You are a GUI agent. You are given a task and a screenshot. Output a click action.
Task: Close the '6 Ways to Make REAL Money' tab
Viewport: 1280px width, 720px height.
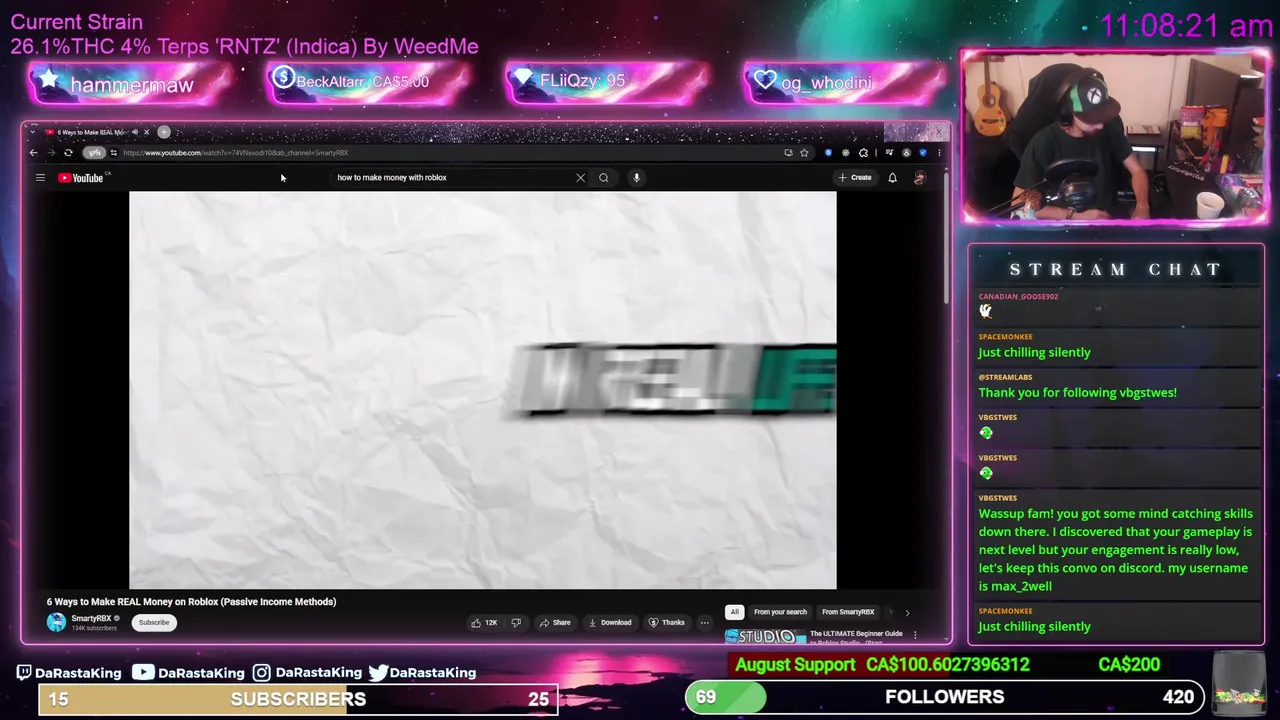[146, 132]
